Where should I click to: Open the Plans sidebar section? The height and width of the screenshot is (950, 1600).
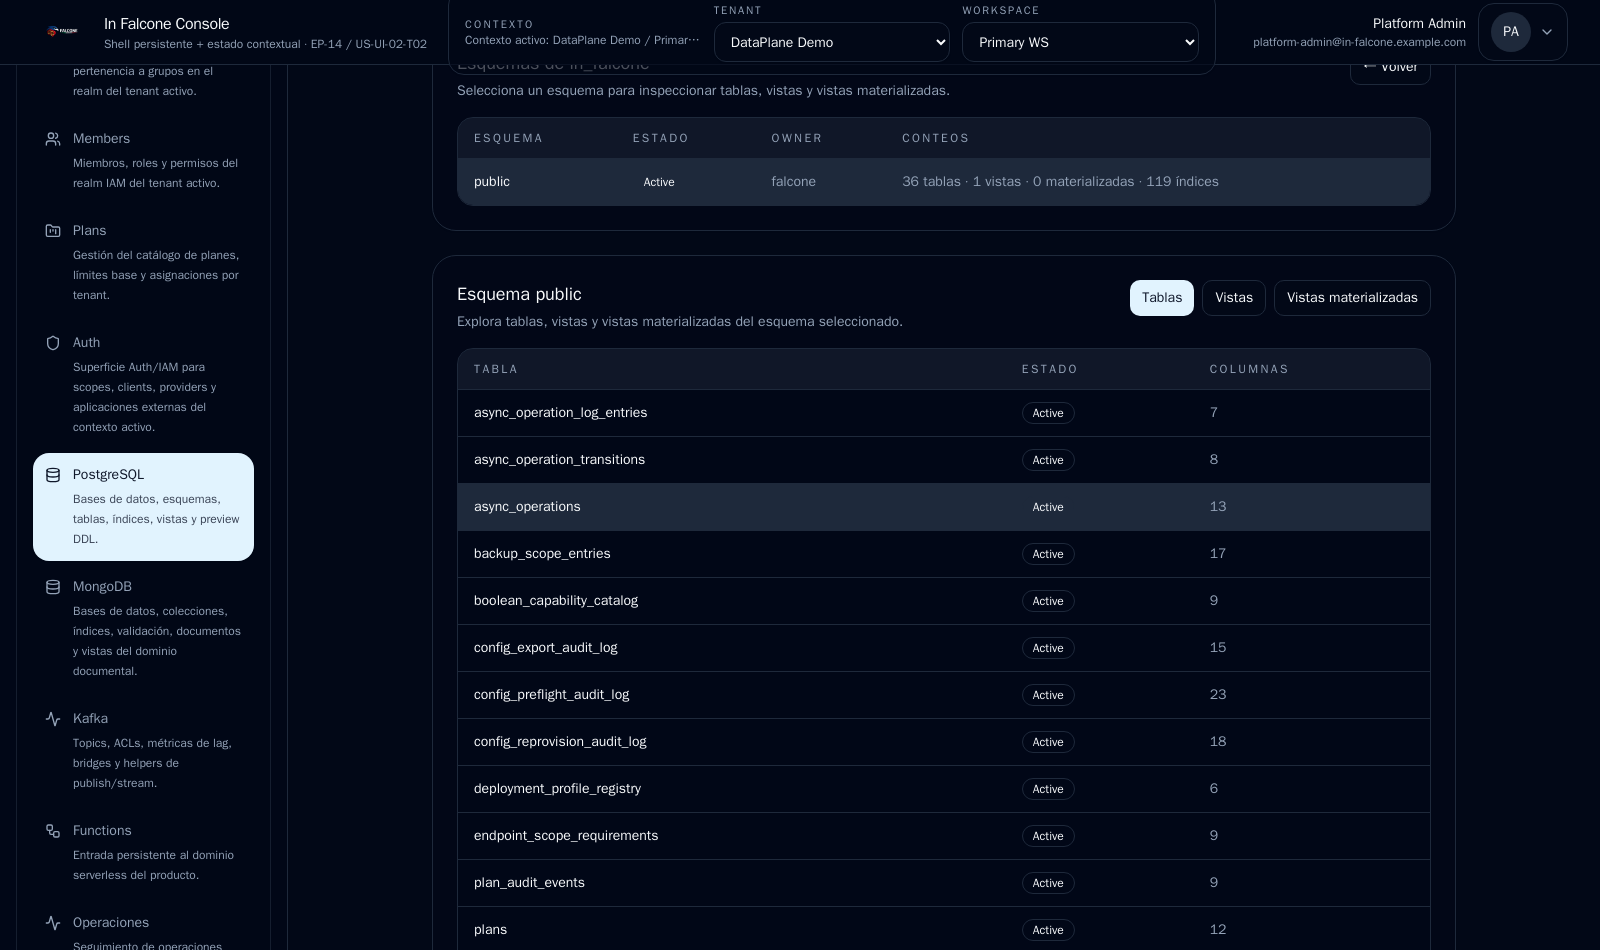click(x=143, y=263)
